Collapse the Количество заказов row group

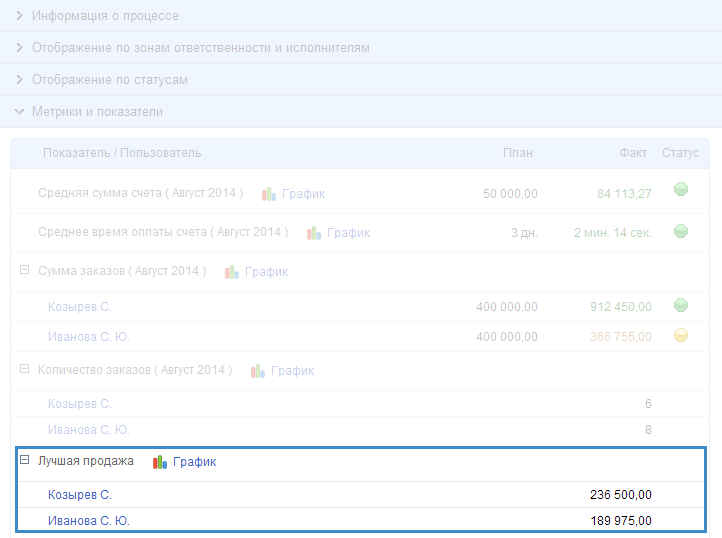(24, 369)
